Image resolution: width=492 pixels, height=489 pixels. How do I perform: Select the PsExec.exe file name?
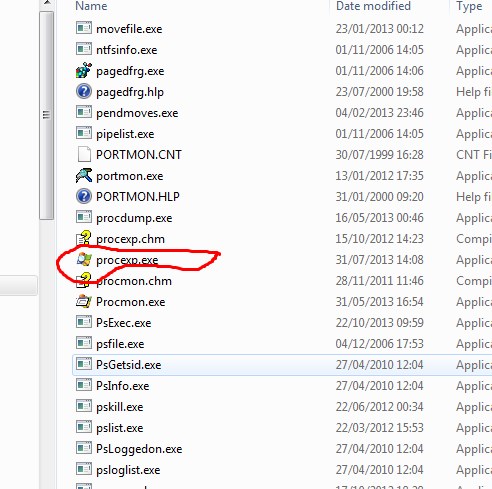(124, 323)
